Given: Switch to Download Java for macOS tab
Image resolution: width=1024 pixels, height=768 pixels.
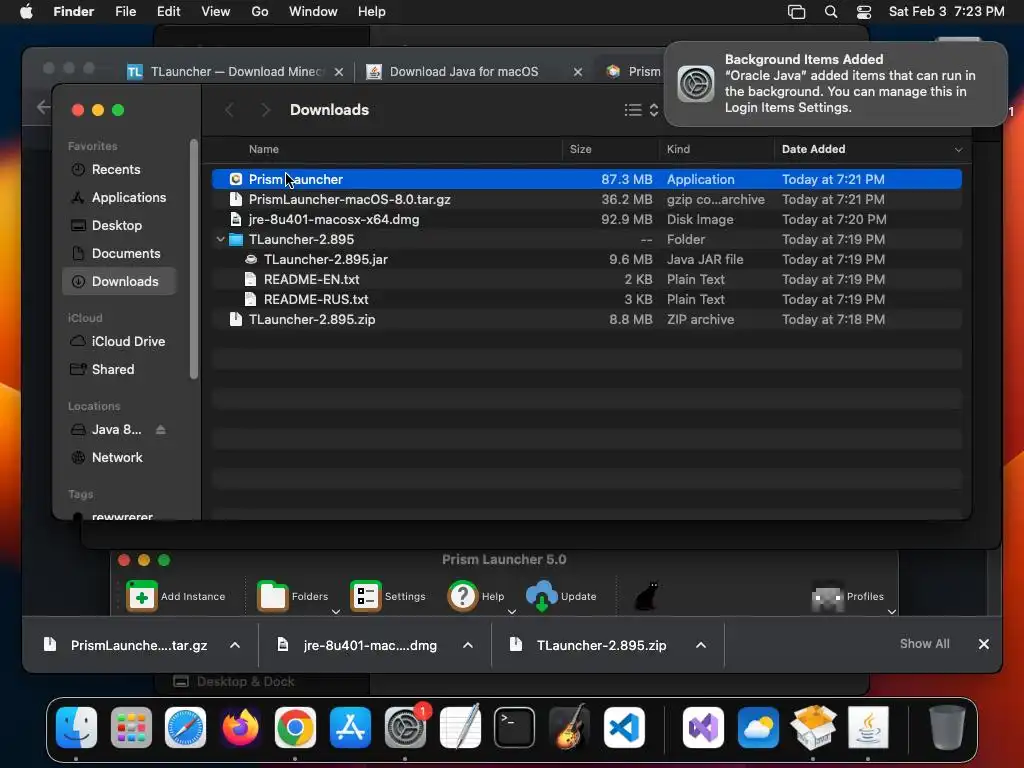Looking at the screenshot, I should pos(464,72).
